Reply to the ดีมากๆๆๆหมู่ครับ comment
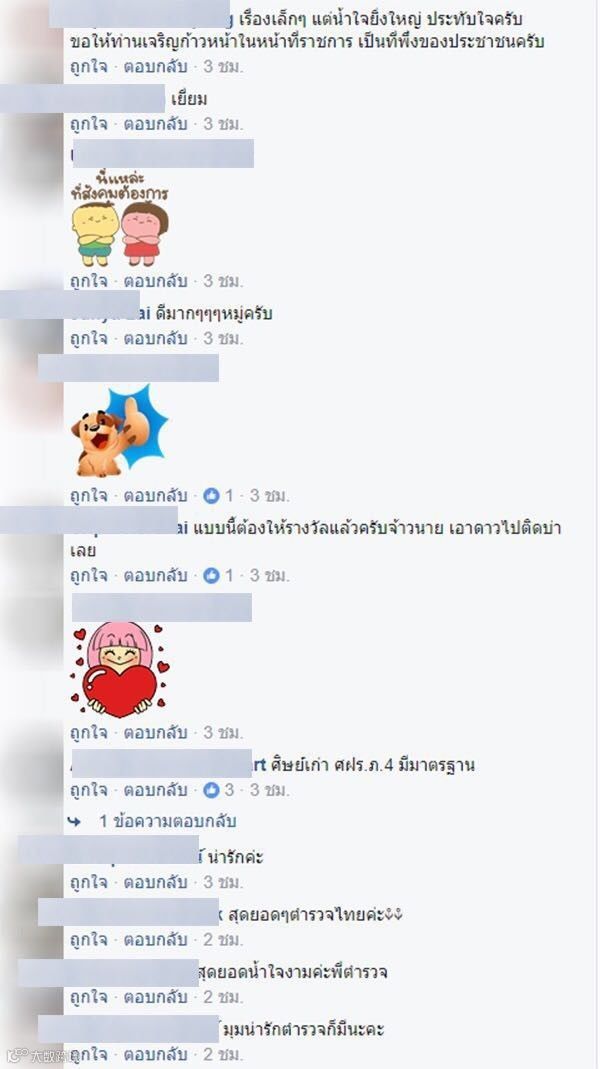 tap(155, 338)
